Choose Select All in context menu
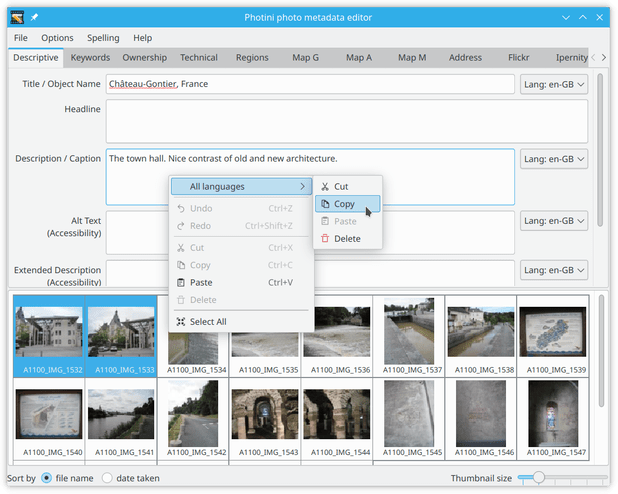This screenshot has width=618, height=494. tap(241, 321)
